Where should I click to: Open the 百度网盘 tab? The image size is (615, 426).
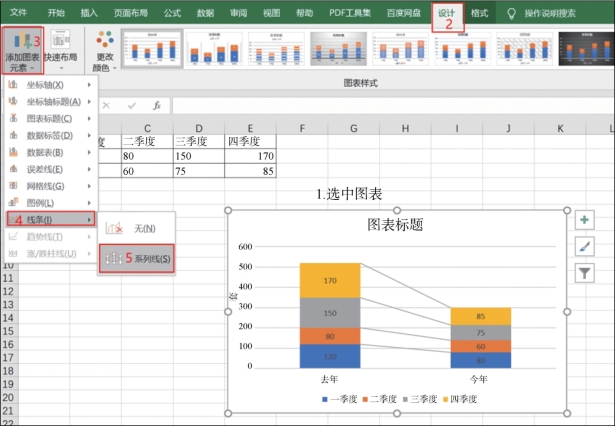click(x=404, y=13)
